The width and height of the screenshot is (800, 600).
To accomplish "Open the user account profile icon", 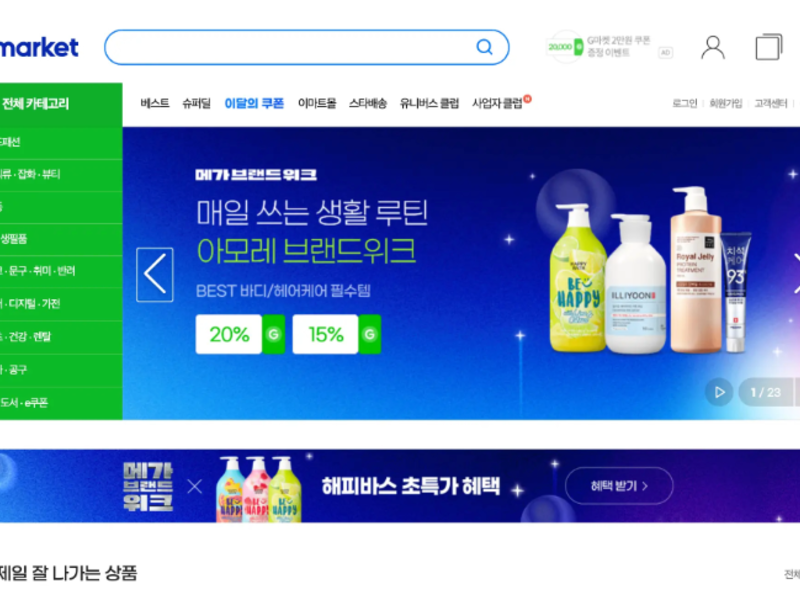I will [x=713, y=47].
